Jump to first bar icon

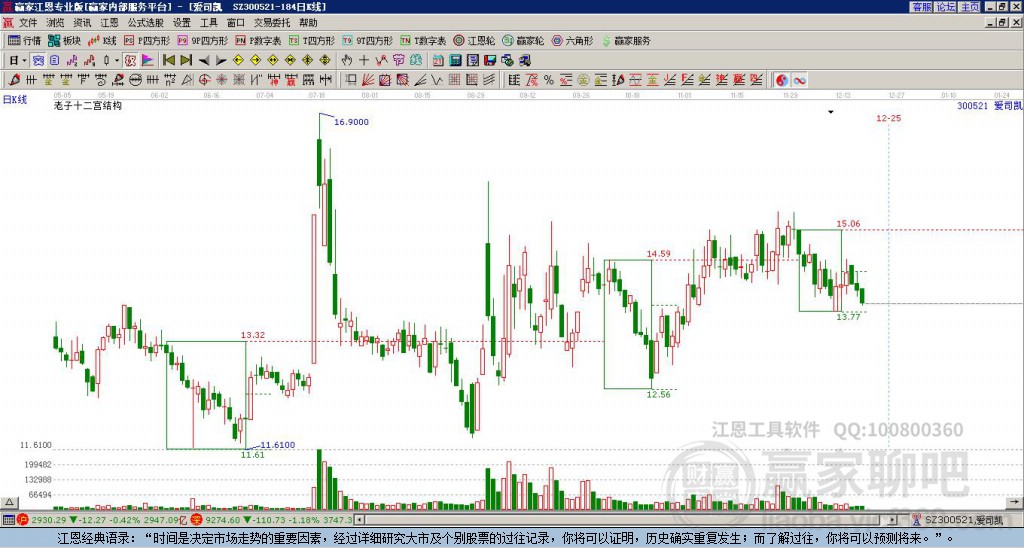point(168,61)
